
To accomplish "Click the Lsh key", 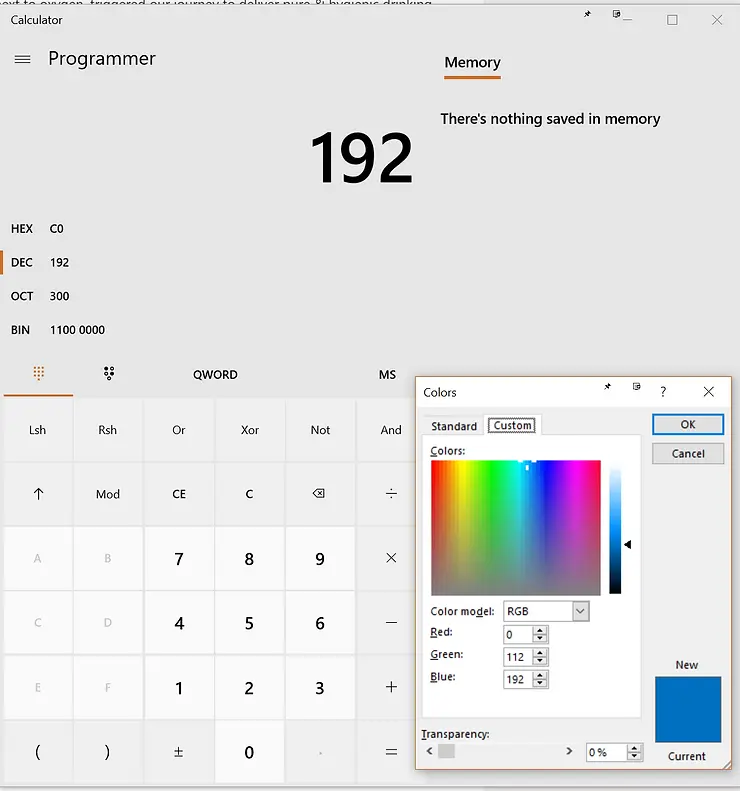I will click(38, 430).
